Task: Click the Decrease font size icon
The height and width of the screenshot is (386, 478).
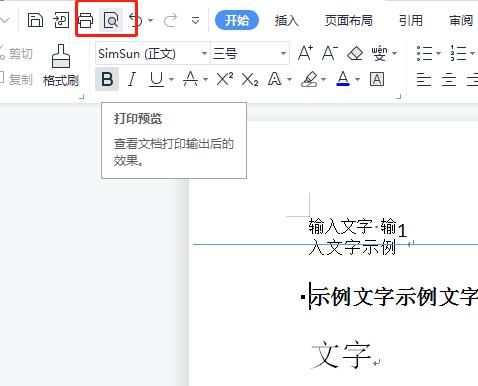Action: 330,53
